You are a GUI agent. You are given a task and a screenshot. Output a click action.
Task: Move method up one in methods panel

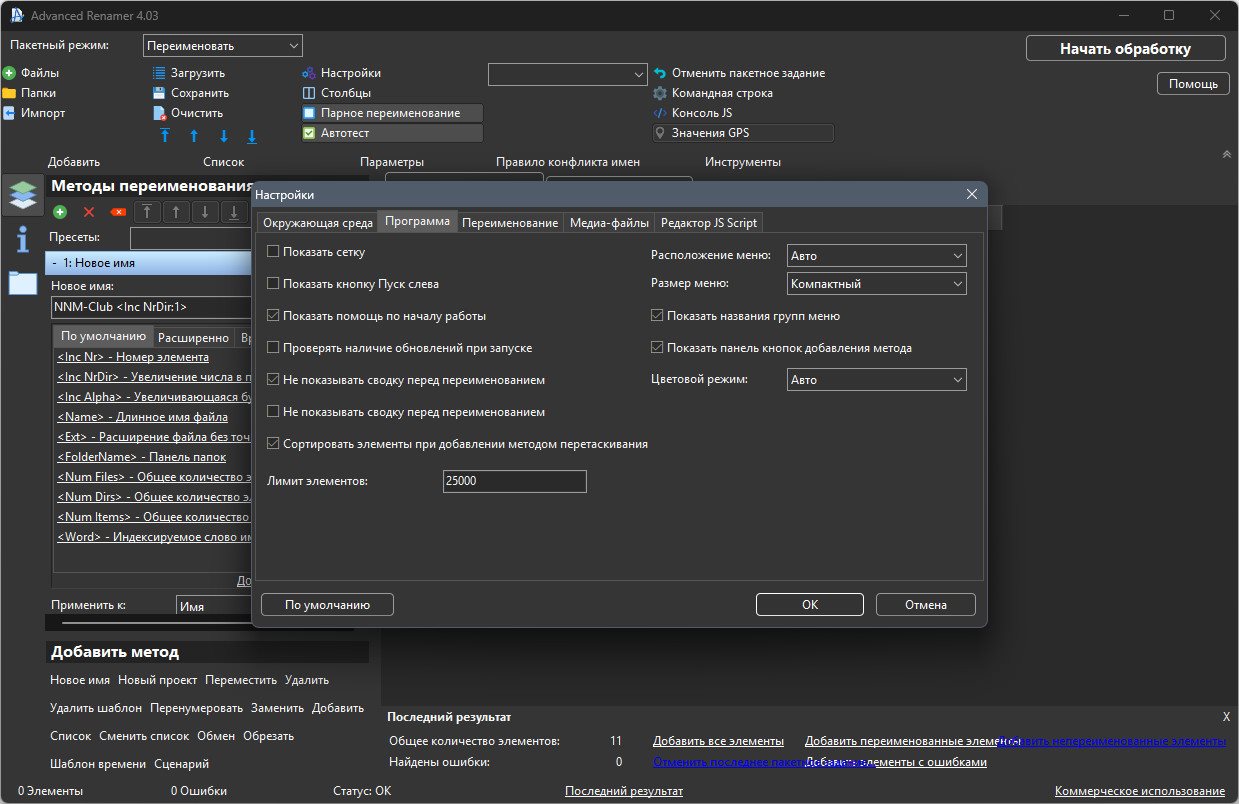177,212
